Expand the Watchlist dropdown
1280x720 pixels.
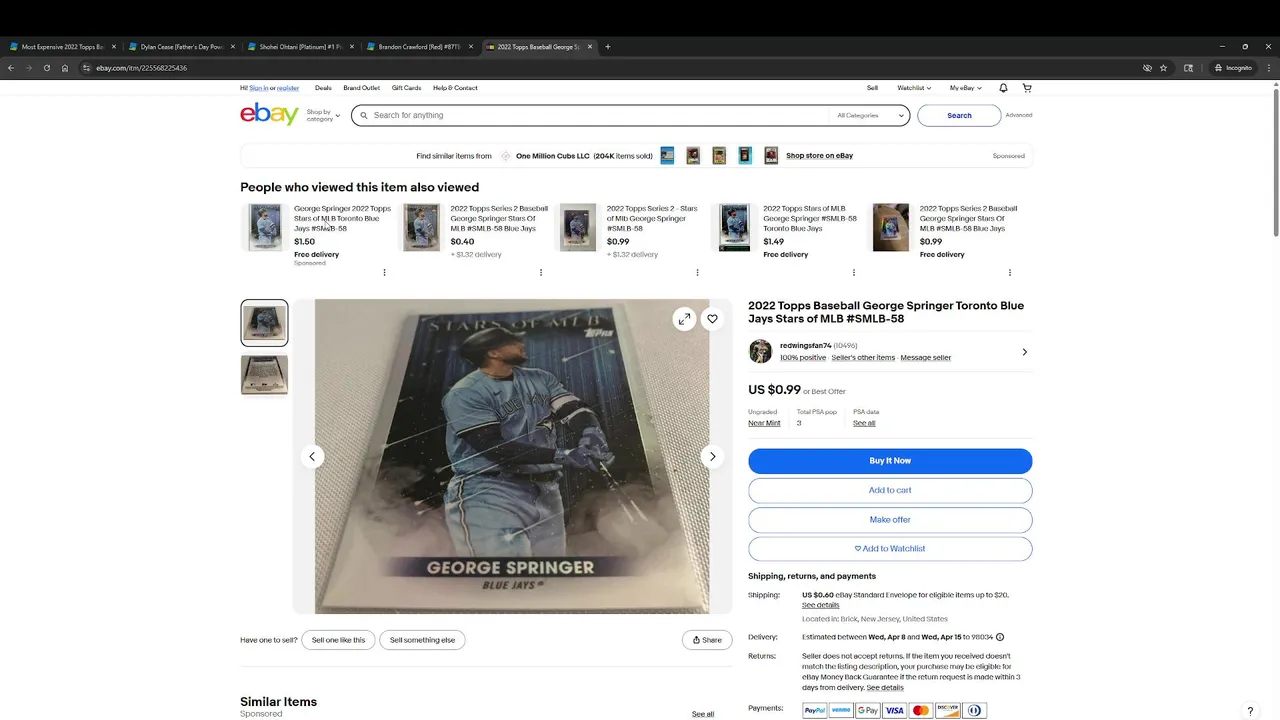(914, 88)
